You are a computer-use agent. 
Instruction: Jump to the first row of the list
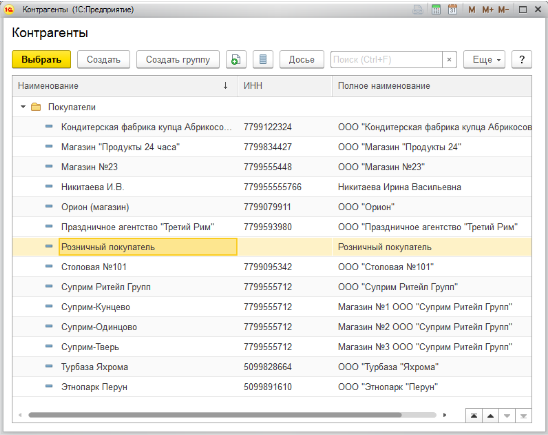[474, 416]
